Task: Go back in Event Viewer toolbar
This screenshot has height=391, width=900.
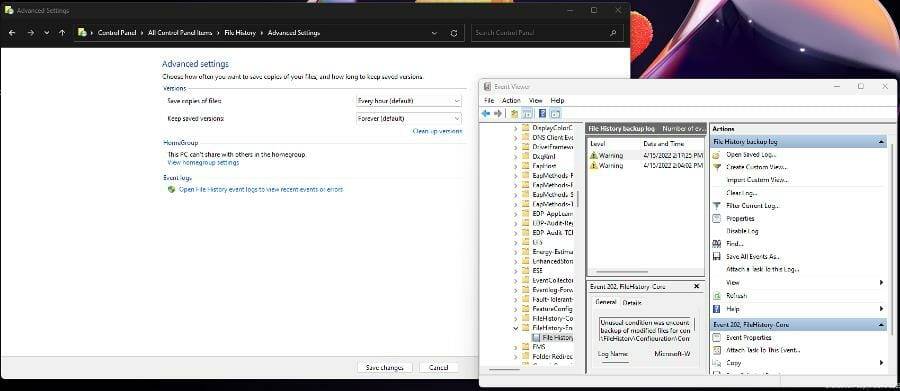Action: 486,114
